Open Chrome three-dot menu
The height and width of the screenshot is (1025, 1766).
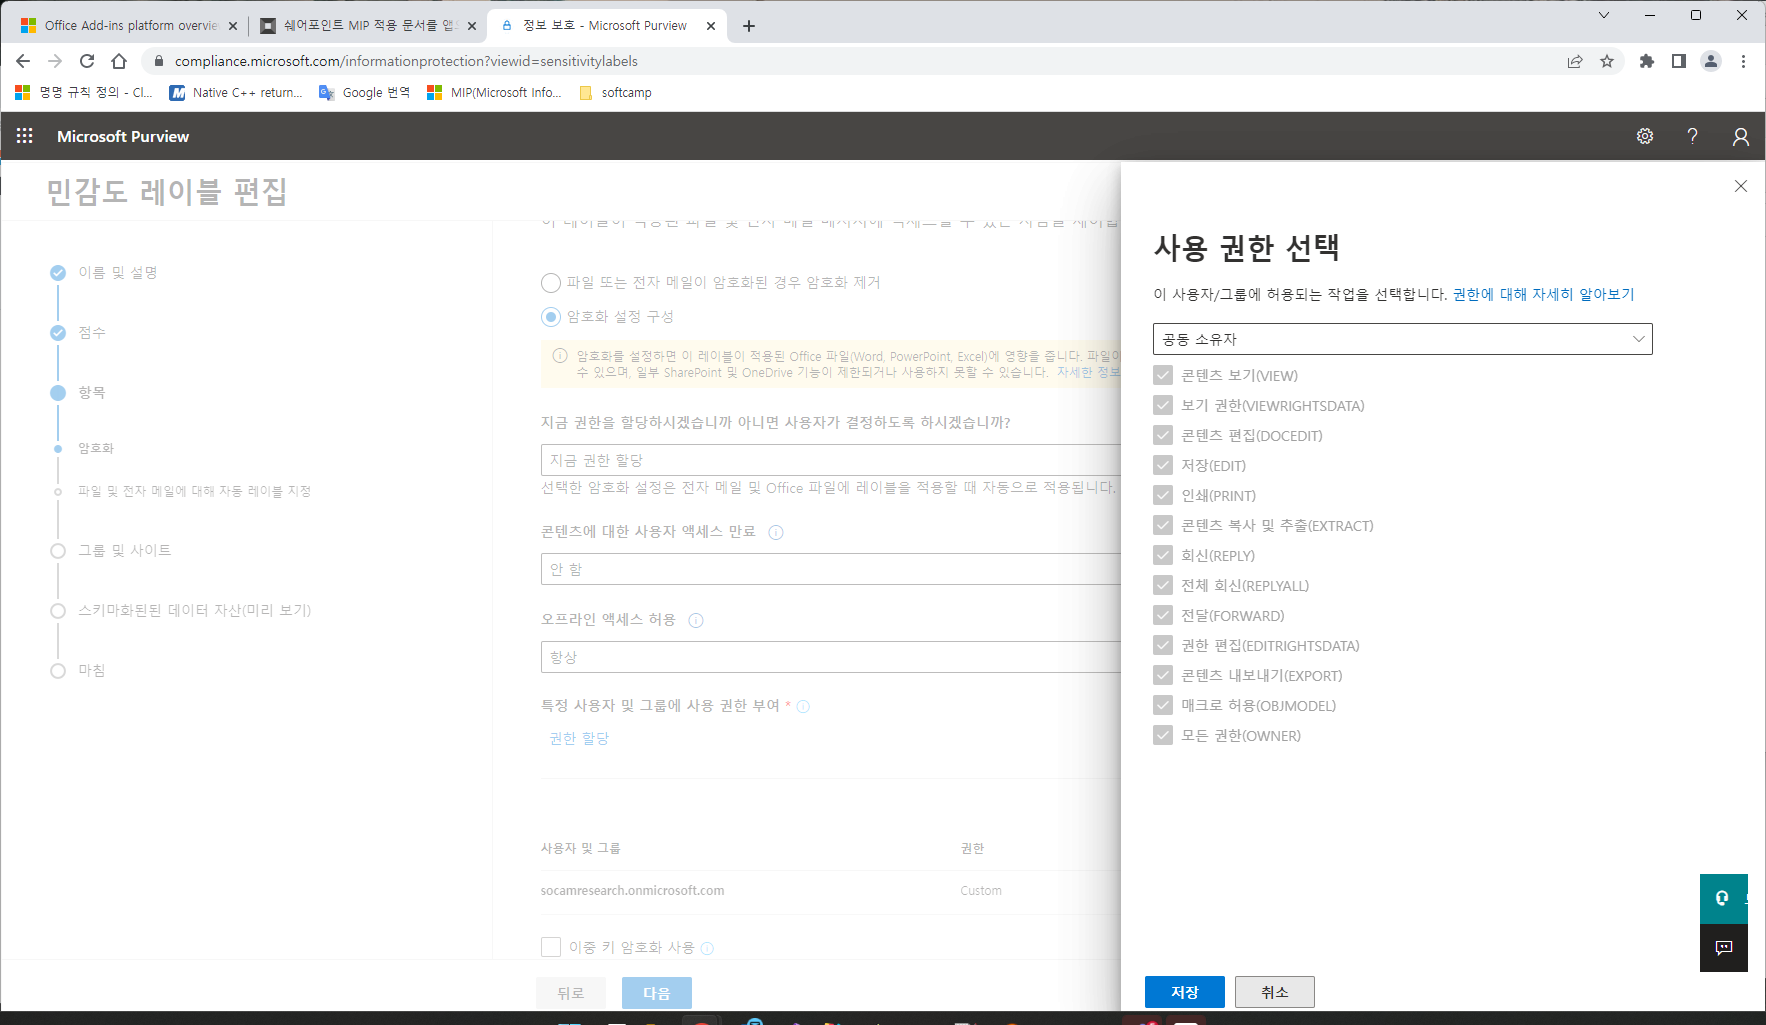[x=1743, y=61]
